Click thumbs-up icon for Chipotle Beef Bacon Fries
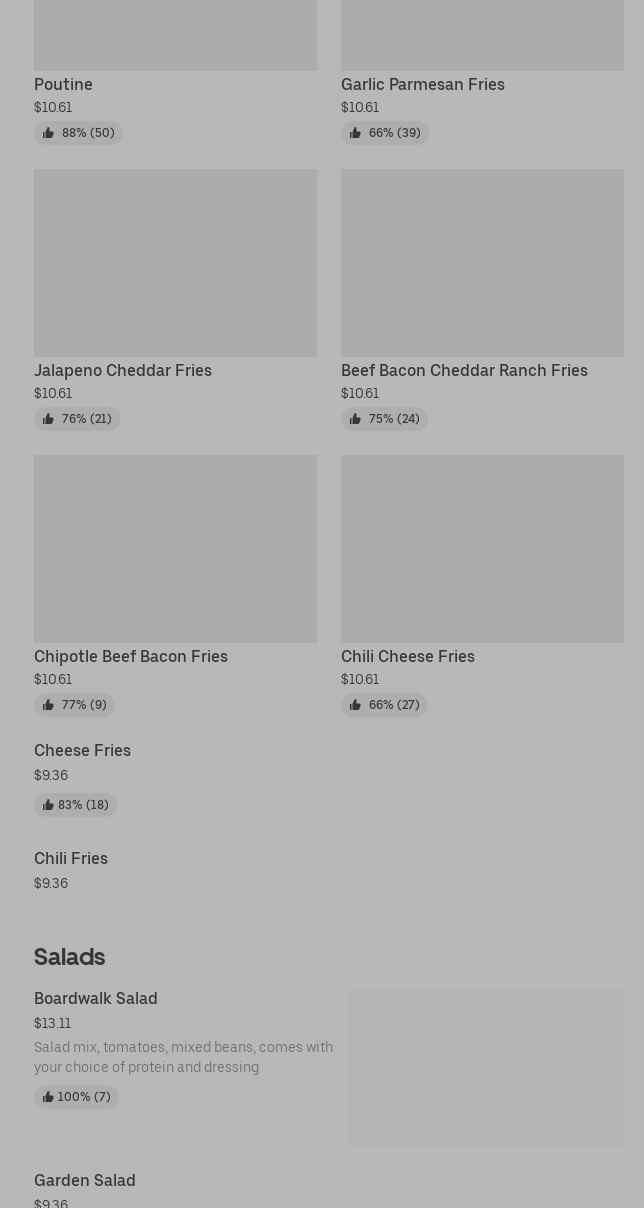644x1208 pixels. [x=48, y=705]
